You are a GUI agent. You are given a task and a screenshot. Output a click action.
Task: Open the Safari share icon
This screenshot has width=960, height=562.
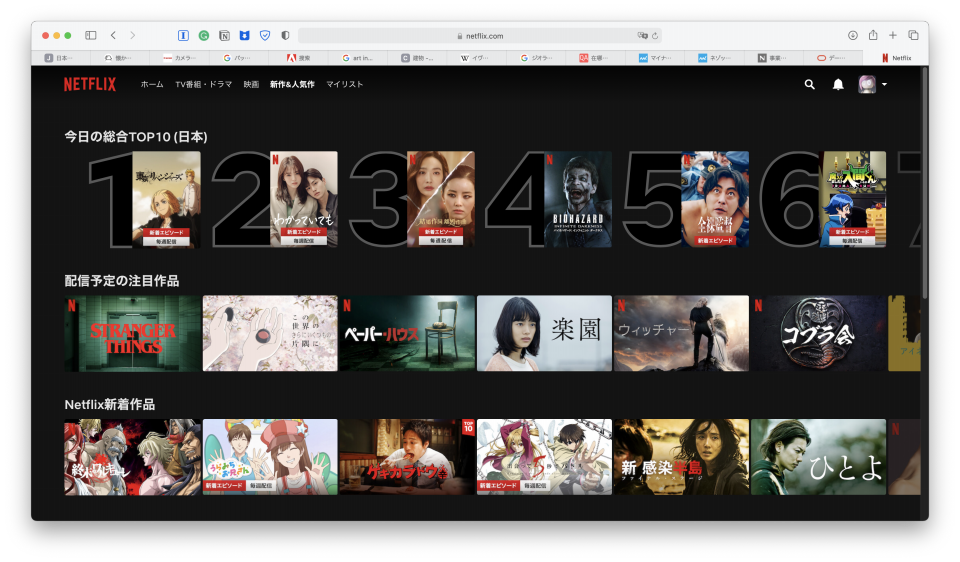pyautogui.click(x=873, y=35)
